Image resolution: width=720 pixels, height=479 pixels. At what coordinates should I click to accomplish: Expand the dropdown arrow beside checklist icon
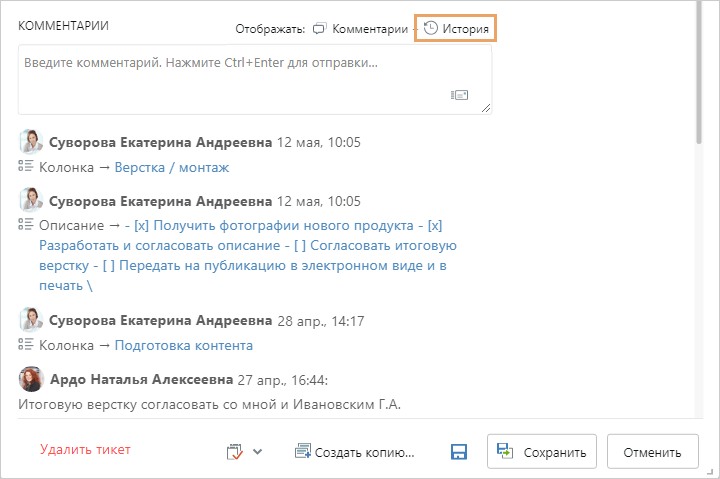[x=257, y=451]
